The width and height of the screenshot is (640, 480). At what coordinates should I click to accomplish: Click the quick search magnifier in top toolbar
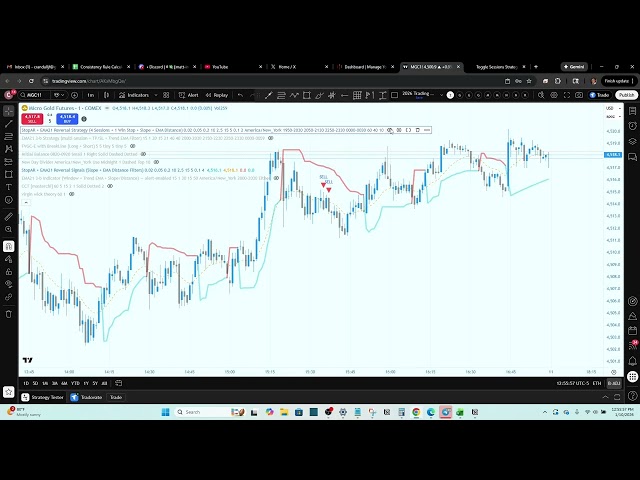coord(541,95)
